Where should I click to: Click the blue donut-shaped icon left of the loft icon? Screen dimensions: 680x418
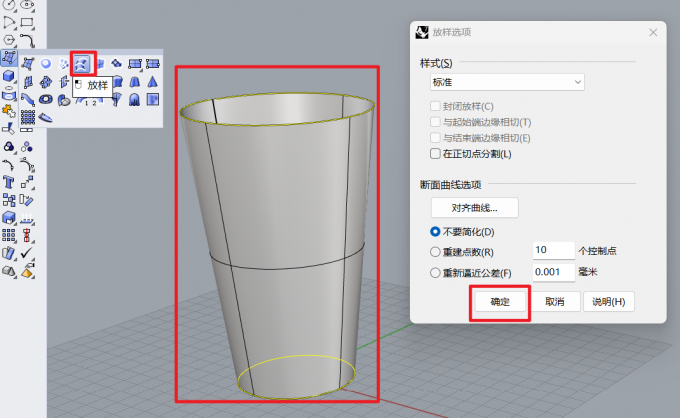point(46,64)
